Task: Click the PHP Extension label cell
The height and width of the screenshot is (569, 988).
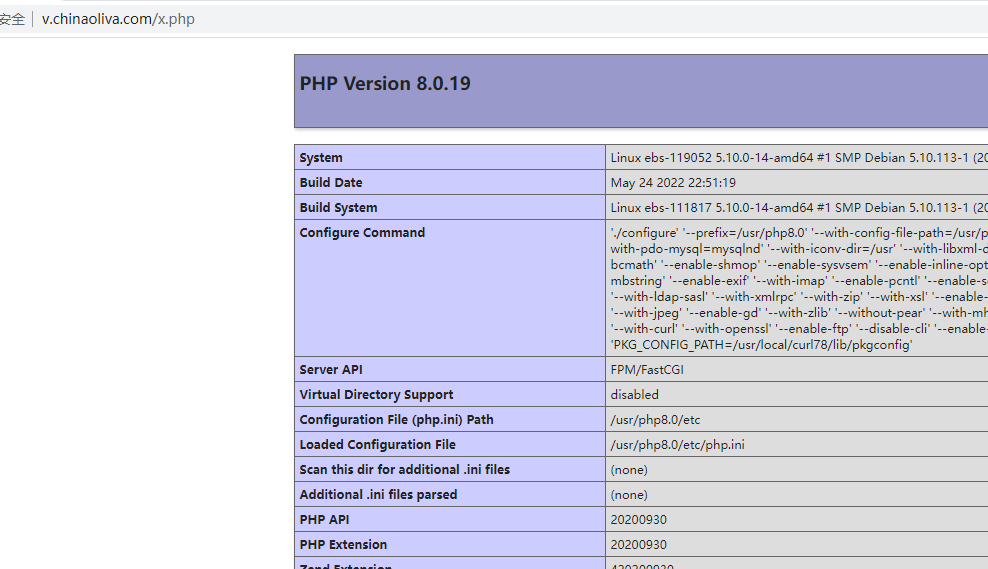Action: pos(343,545)
